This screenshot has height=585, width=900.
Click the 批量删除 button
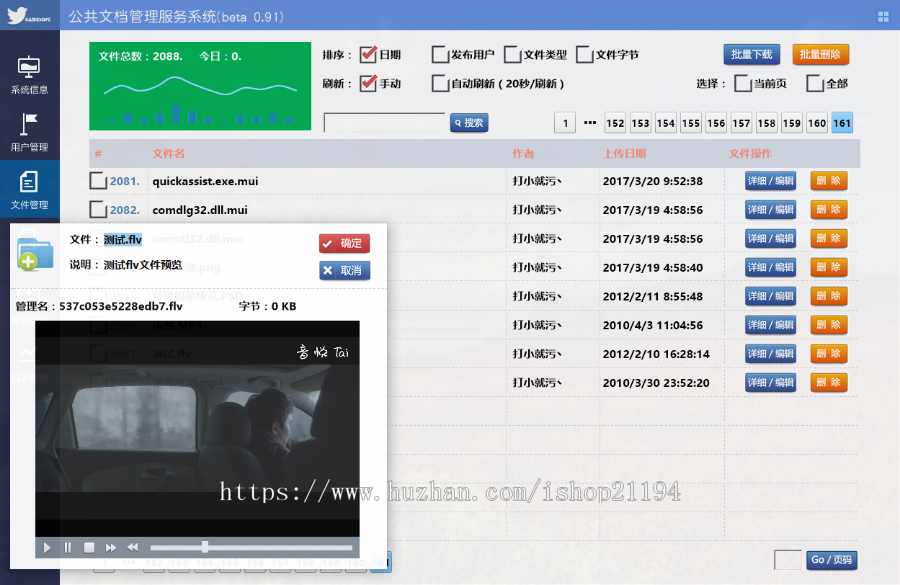(x=820, y=55)
